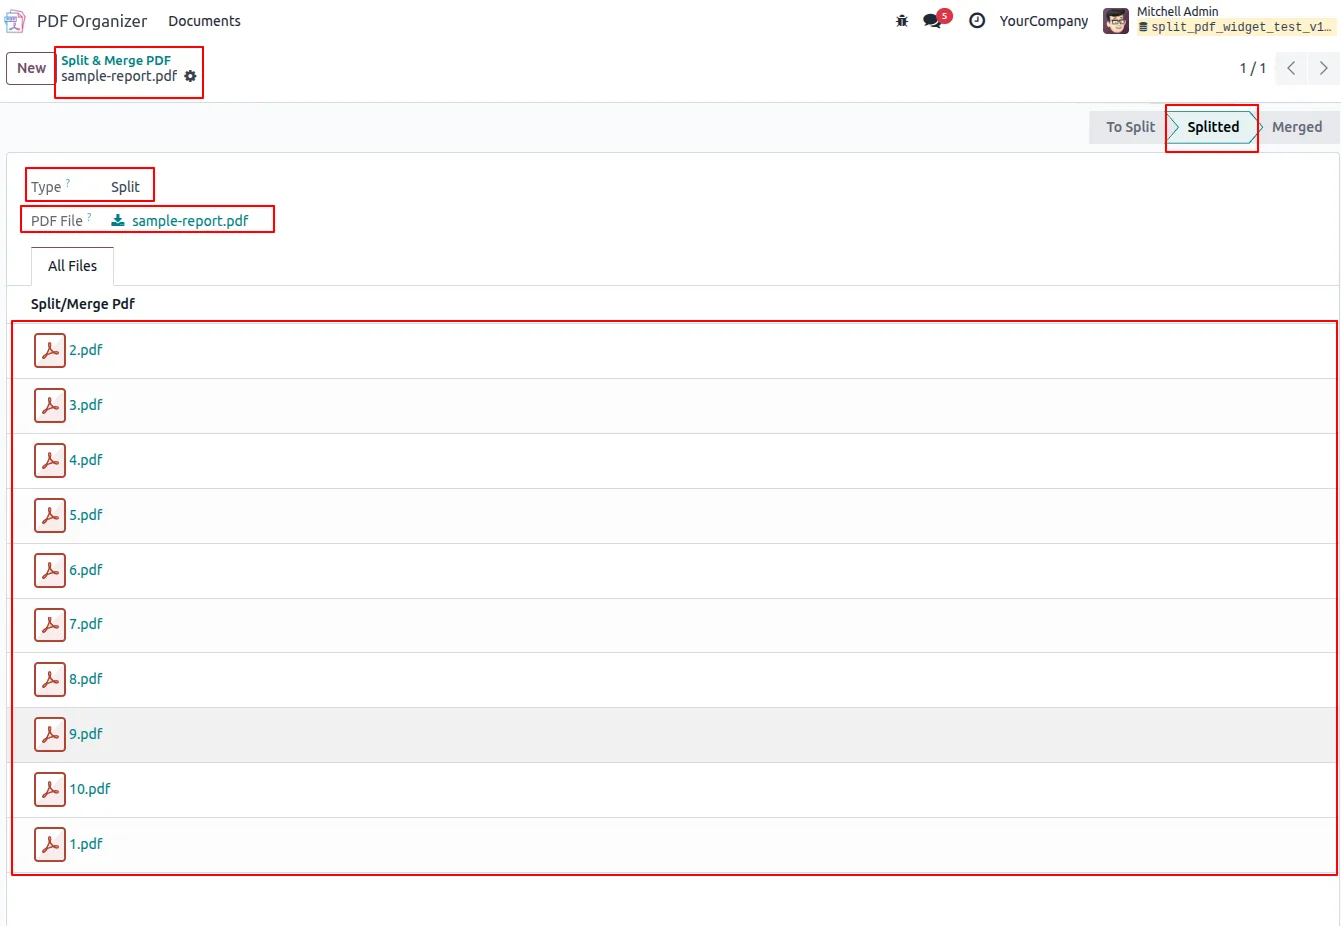Click the PDF icon for 6.pdf
Screen dimensions: 1341x926
50,570
